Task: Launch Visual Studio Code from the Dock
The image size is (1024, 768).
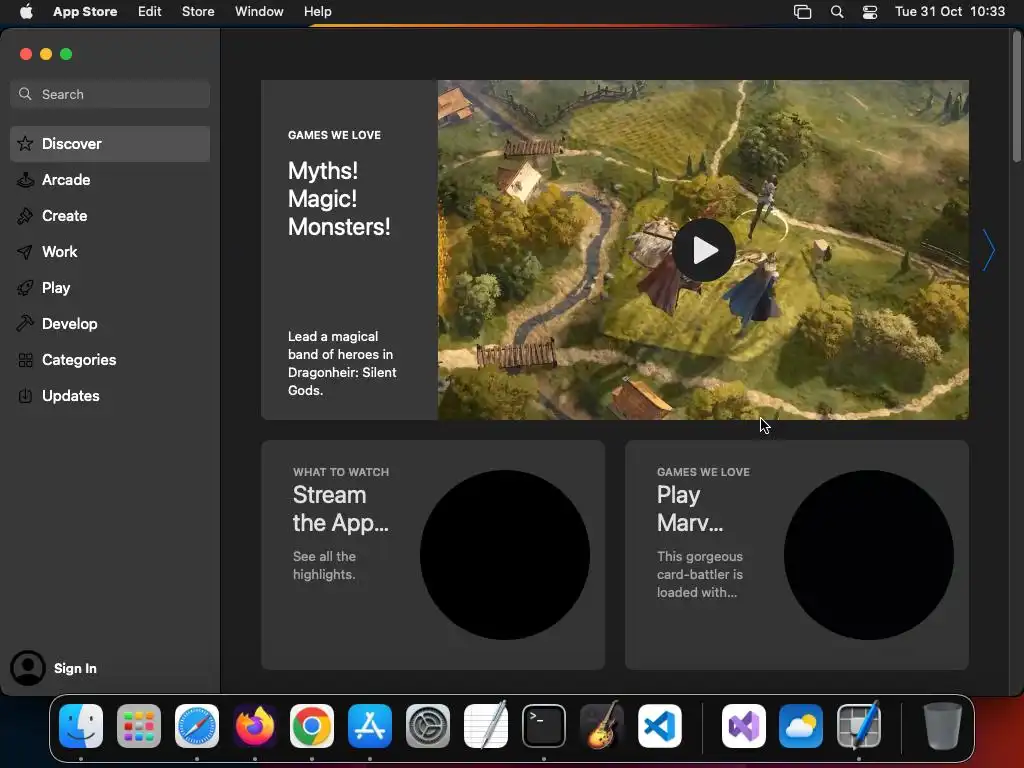Action: tap(660, 726)
